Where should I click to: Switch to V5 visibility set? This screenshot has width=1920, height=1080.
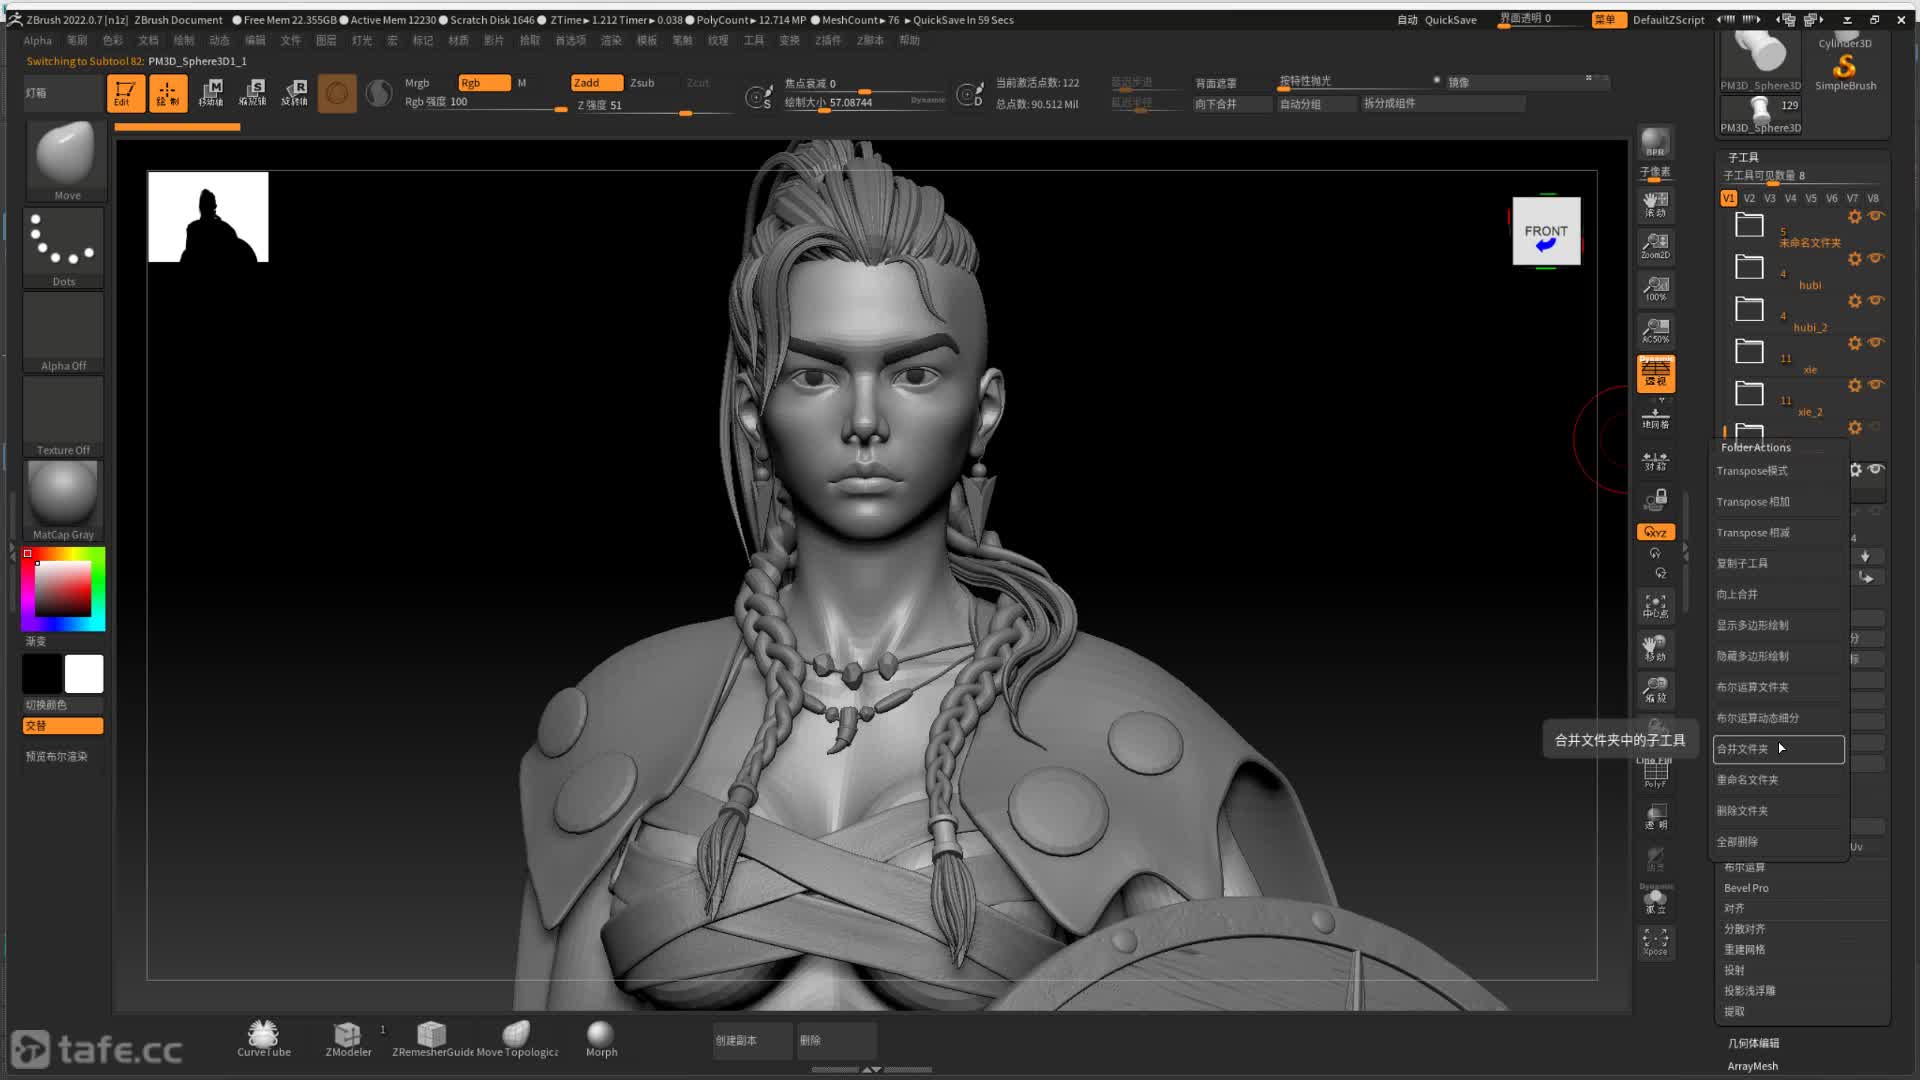tap(1811, 198)
